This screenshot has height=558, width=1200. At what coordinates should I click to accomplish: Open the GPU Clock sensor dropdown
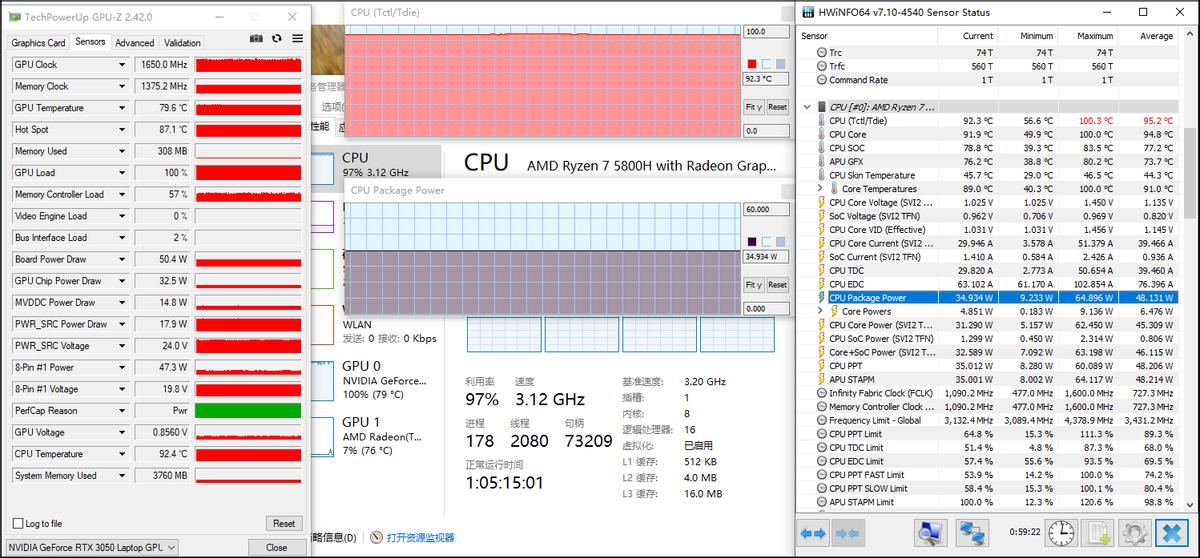pyautogui.click(x=122, y=65)
